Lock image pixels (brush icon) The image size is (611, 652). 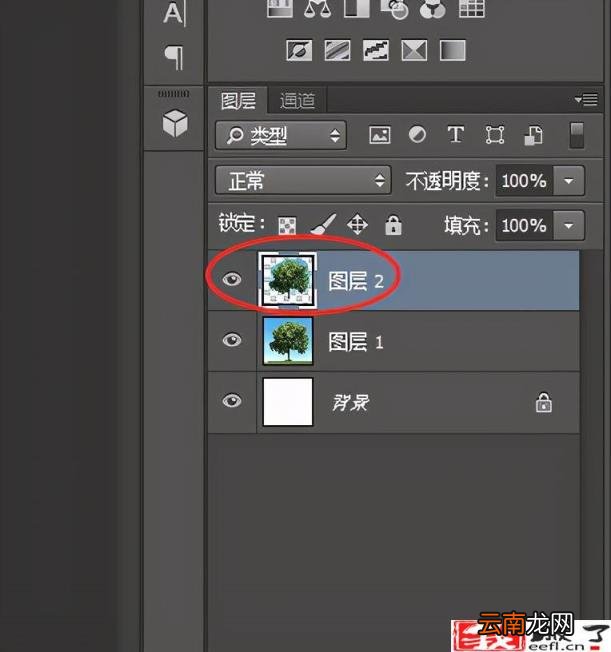click(323, 225)
